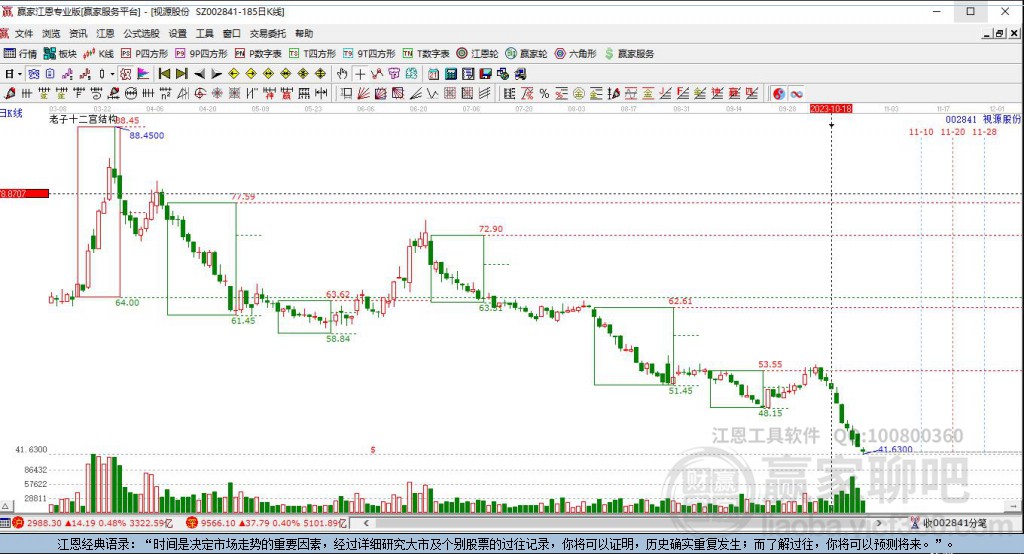This screenshot has width=1024, height=554.
Task: Click the calendar date icon
Action: tap(434, 74)
